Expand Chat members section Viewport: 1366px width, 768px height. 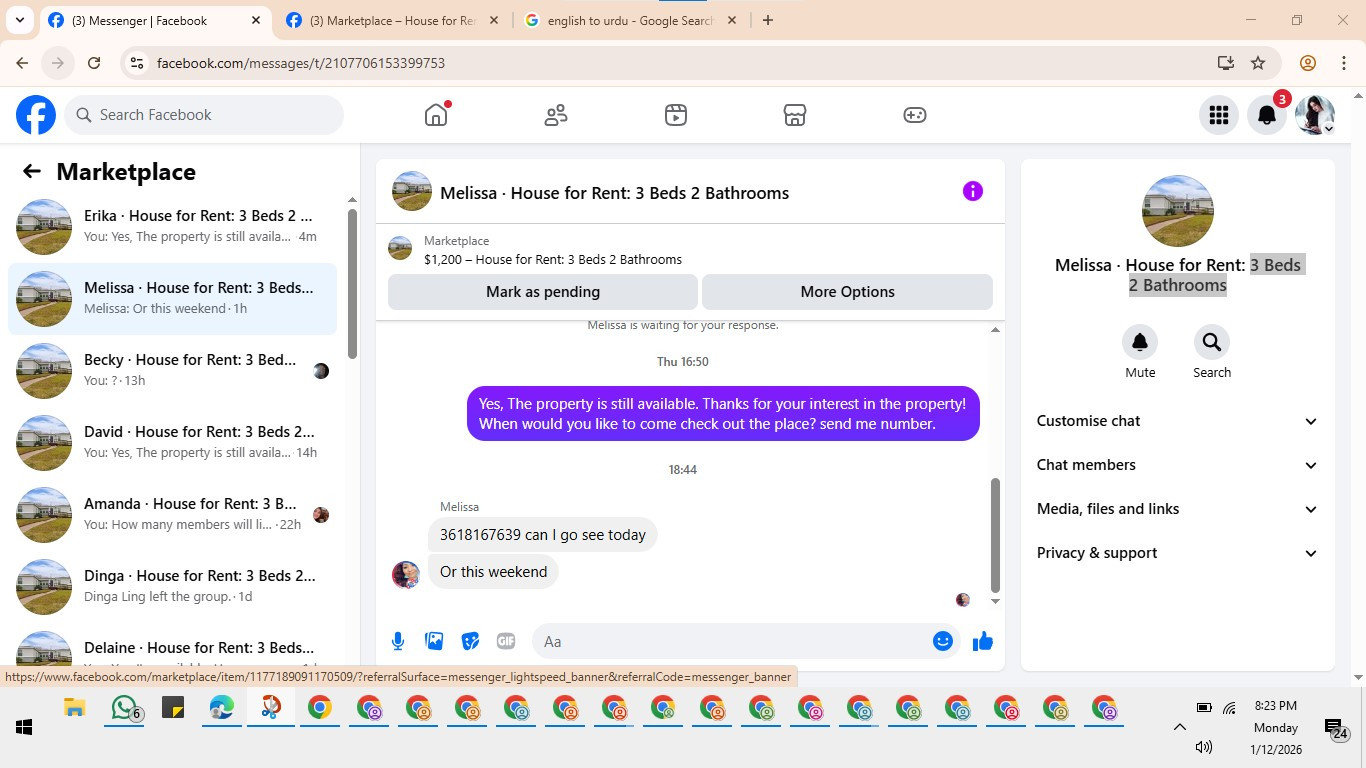pos(1177,465)
